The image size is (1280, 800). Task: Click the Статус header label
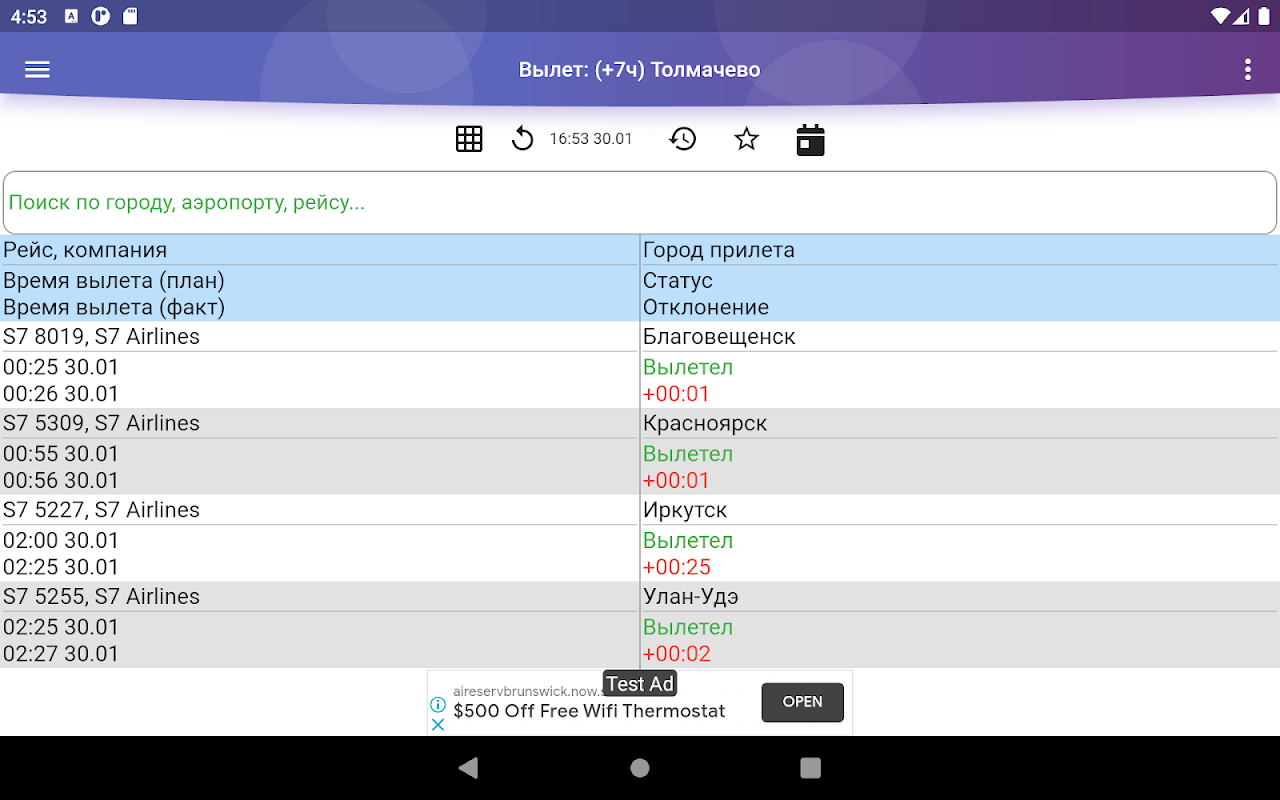678,281
